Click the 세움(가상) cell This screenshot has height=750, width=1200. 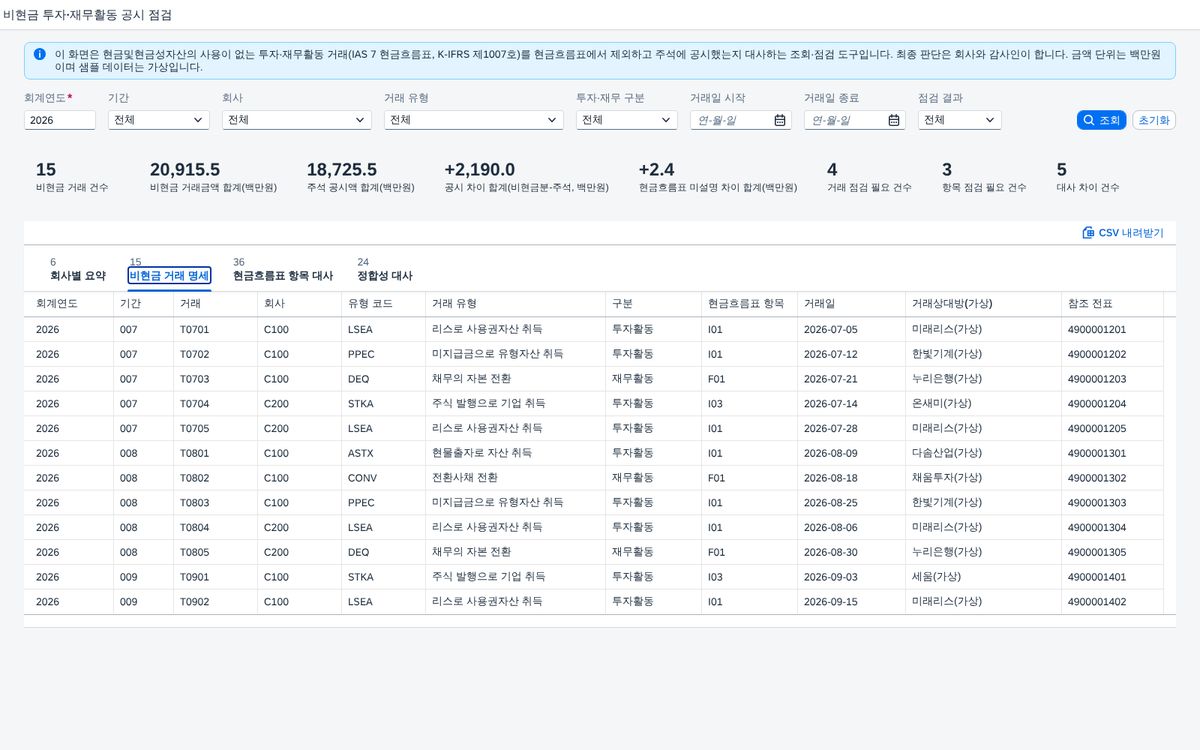(x=936, y=577)
